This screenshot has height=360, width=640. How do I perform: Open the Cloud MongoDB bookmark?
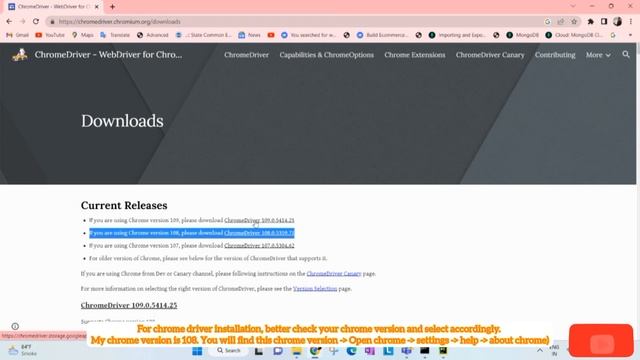574,35
